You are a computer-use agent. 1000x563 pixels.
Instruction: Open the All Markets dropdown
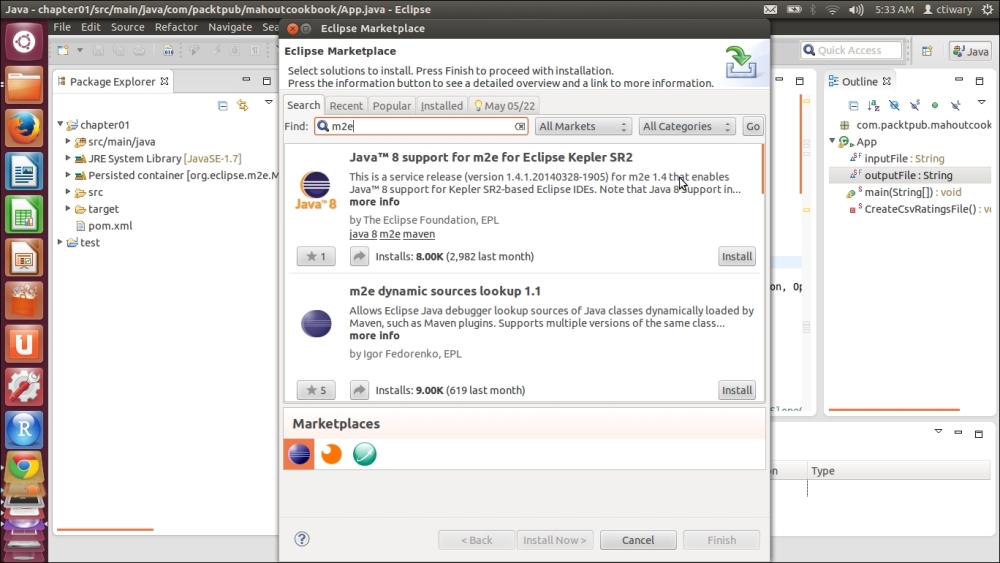[583, 126]
